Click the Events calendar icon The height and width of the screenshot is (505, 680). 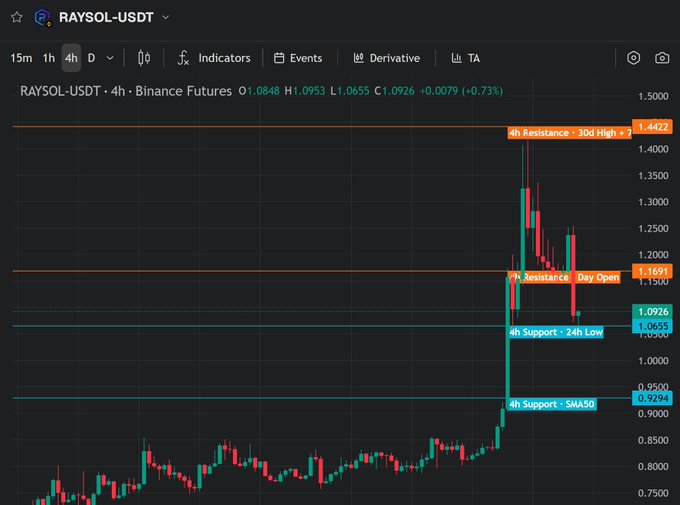point(279,58)
